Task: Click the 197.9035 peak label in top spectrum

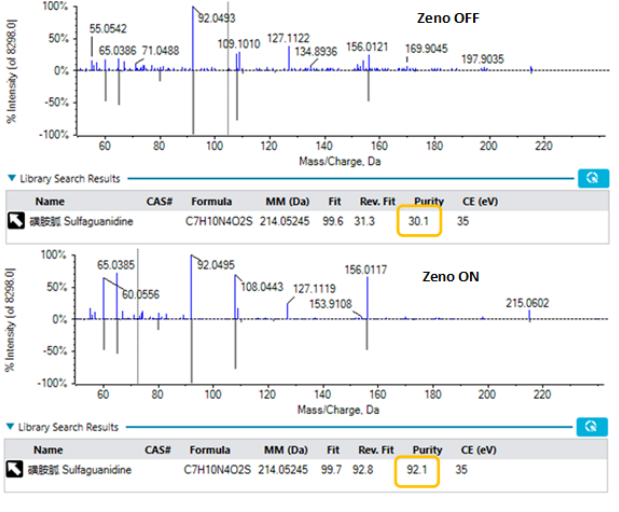Action: pyautogui.click(x=483, y=58)
